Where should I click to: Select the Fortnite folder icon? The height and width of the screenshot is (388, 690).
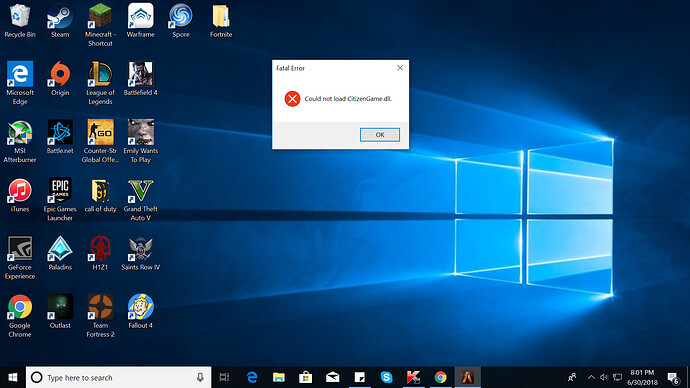coord(221,20)
